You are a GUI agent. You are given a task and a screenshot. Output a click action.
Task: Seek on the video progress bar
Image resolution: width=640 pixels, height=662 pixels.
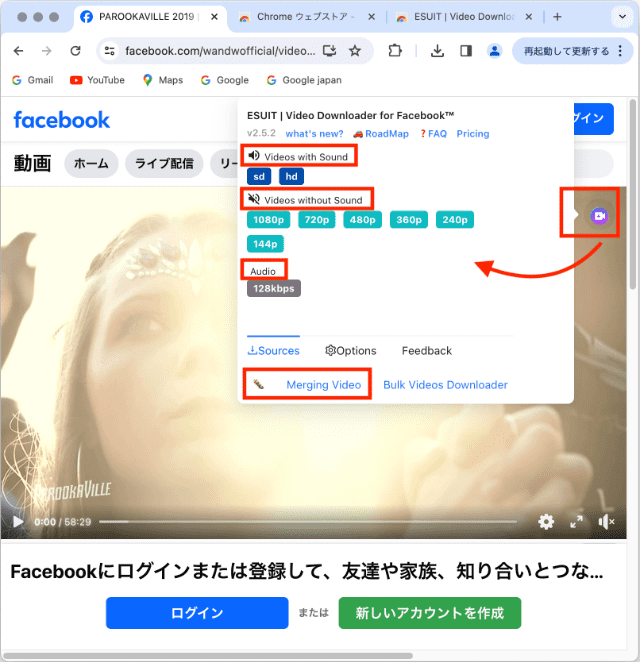click(308, 522)
